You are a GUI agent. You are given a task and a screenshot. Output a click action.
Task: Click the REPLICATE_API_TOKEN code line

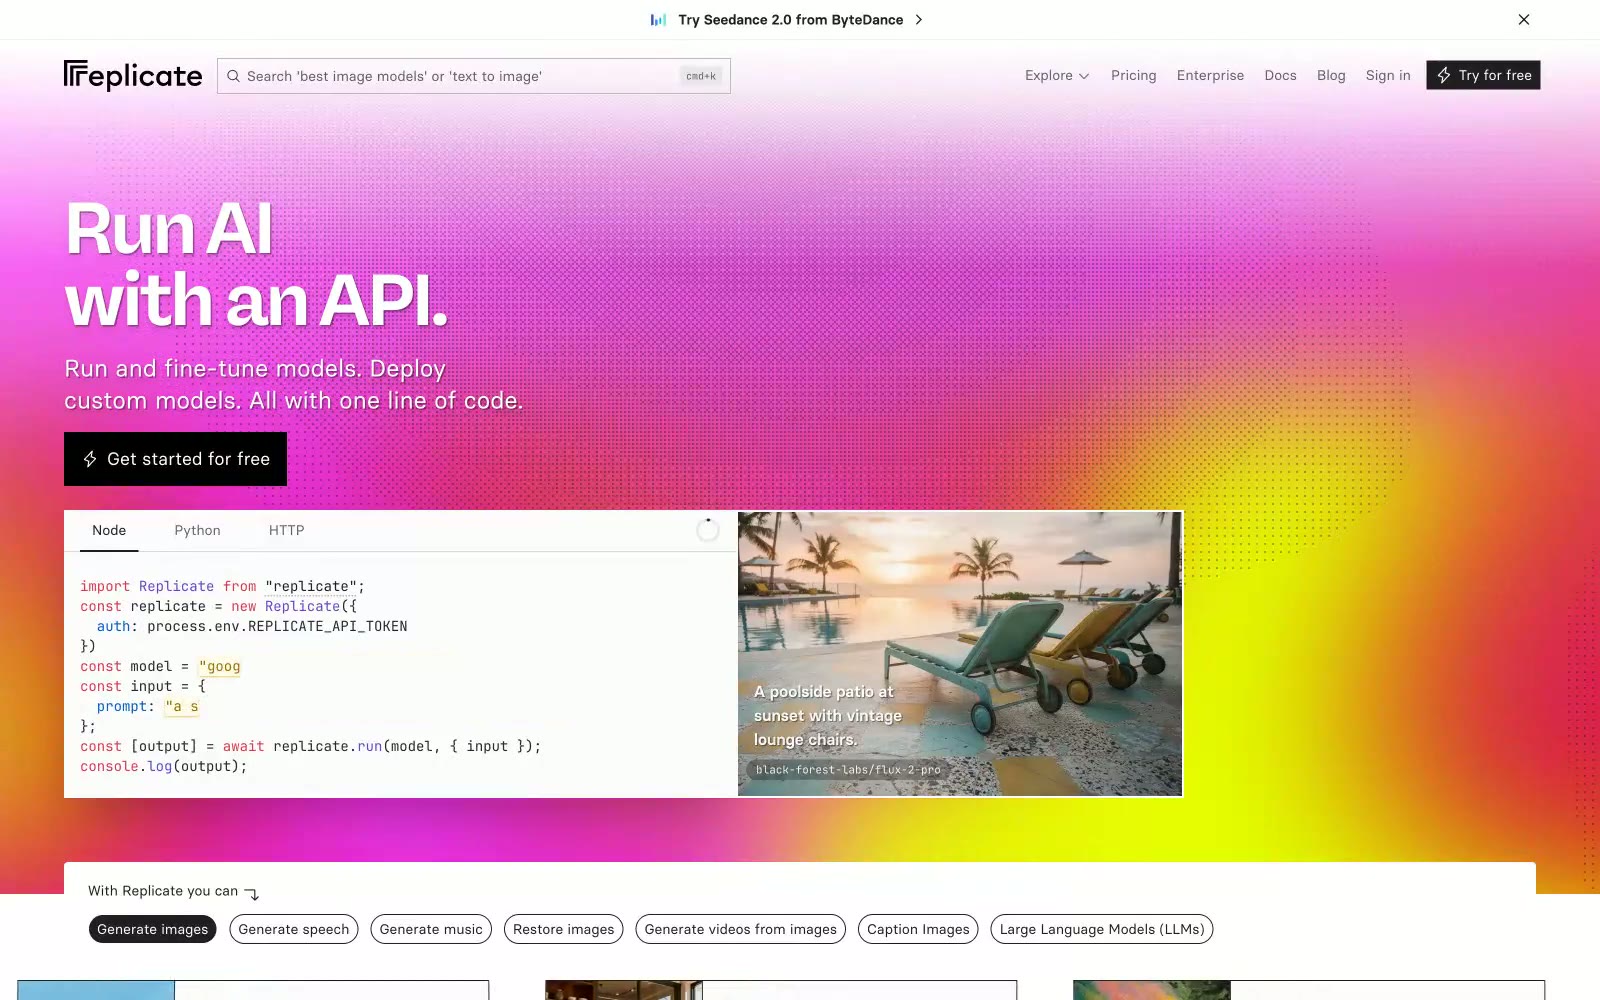tap(252, 626)
